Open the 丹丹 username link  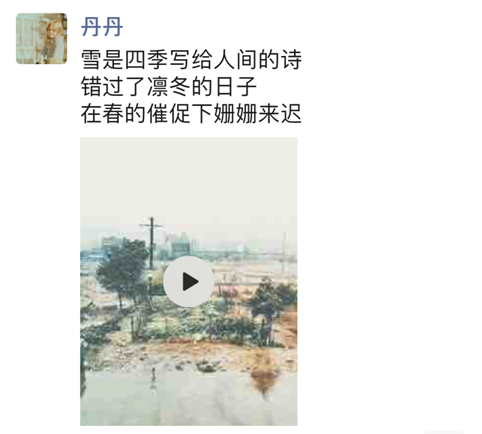coord(102,27)
